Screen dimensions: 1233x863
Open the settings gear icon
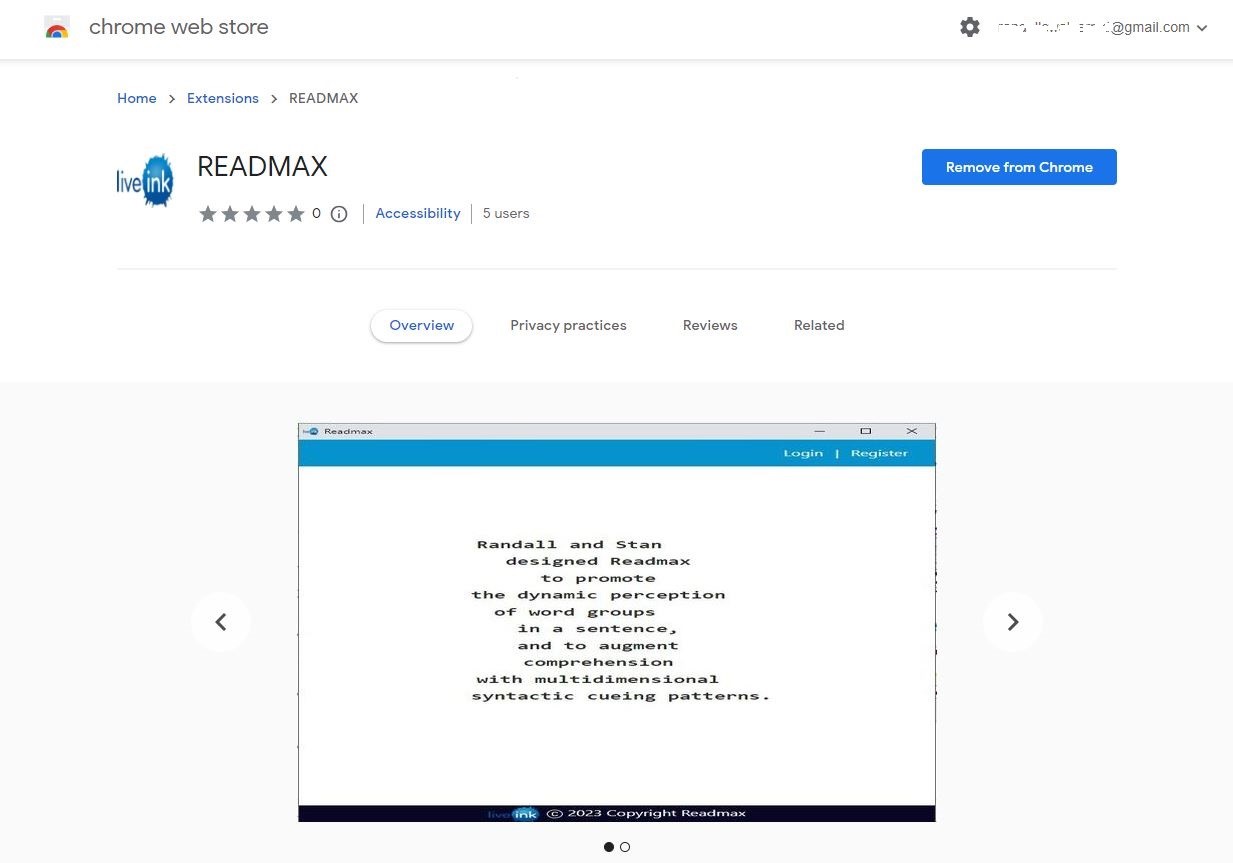point(969,27)
